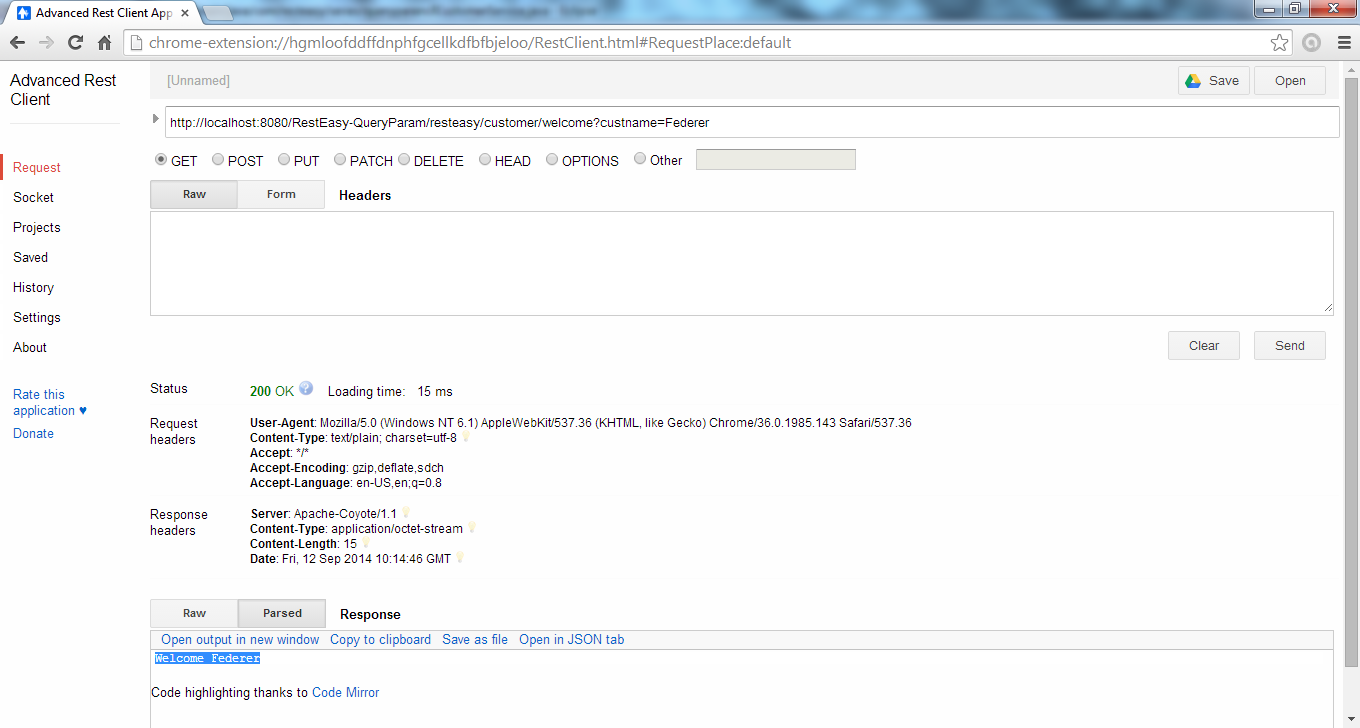Select the POST request method
The width and height of the screenshot is (1360, 728).
217,159
